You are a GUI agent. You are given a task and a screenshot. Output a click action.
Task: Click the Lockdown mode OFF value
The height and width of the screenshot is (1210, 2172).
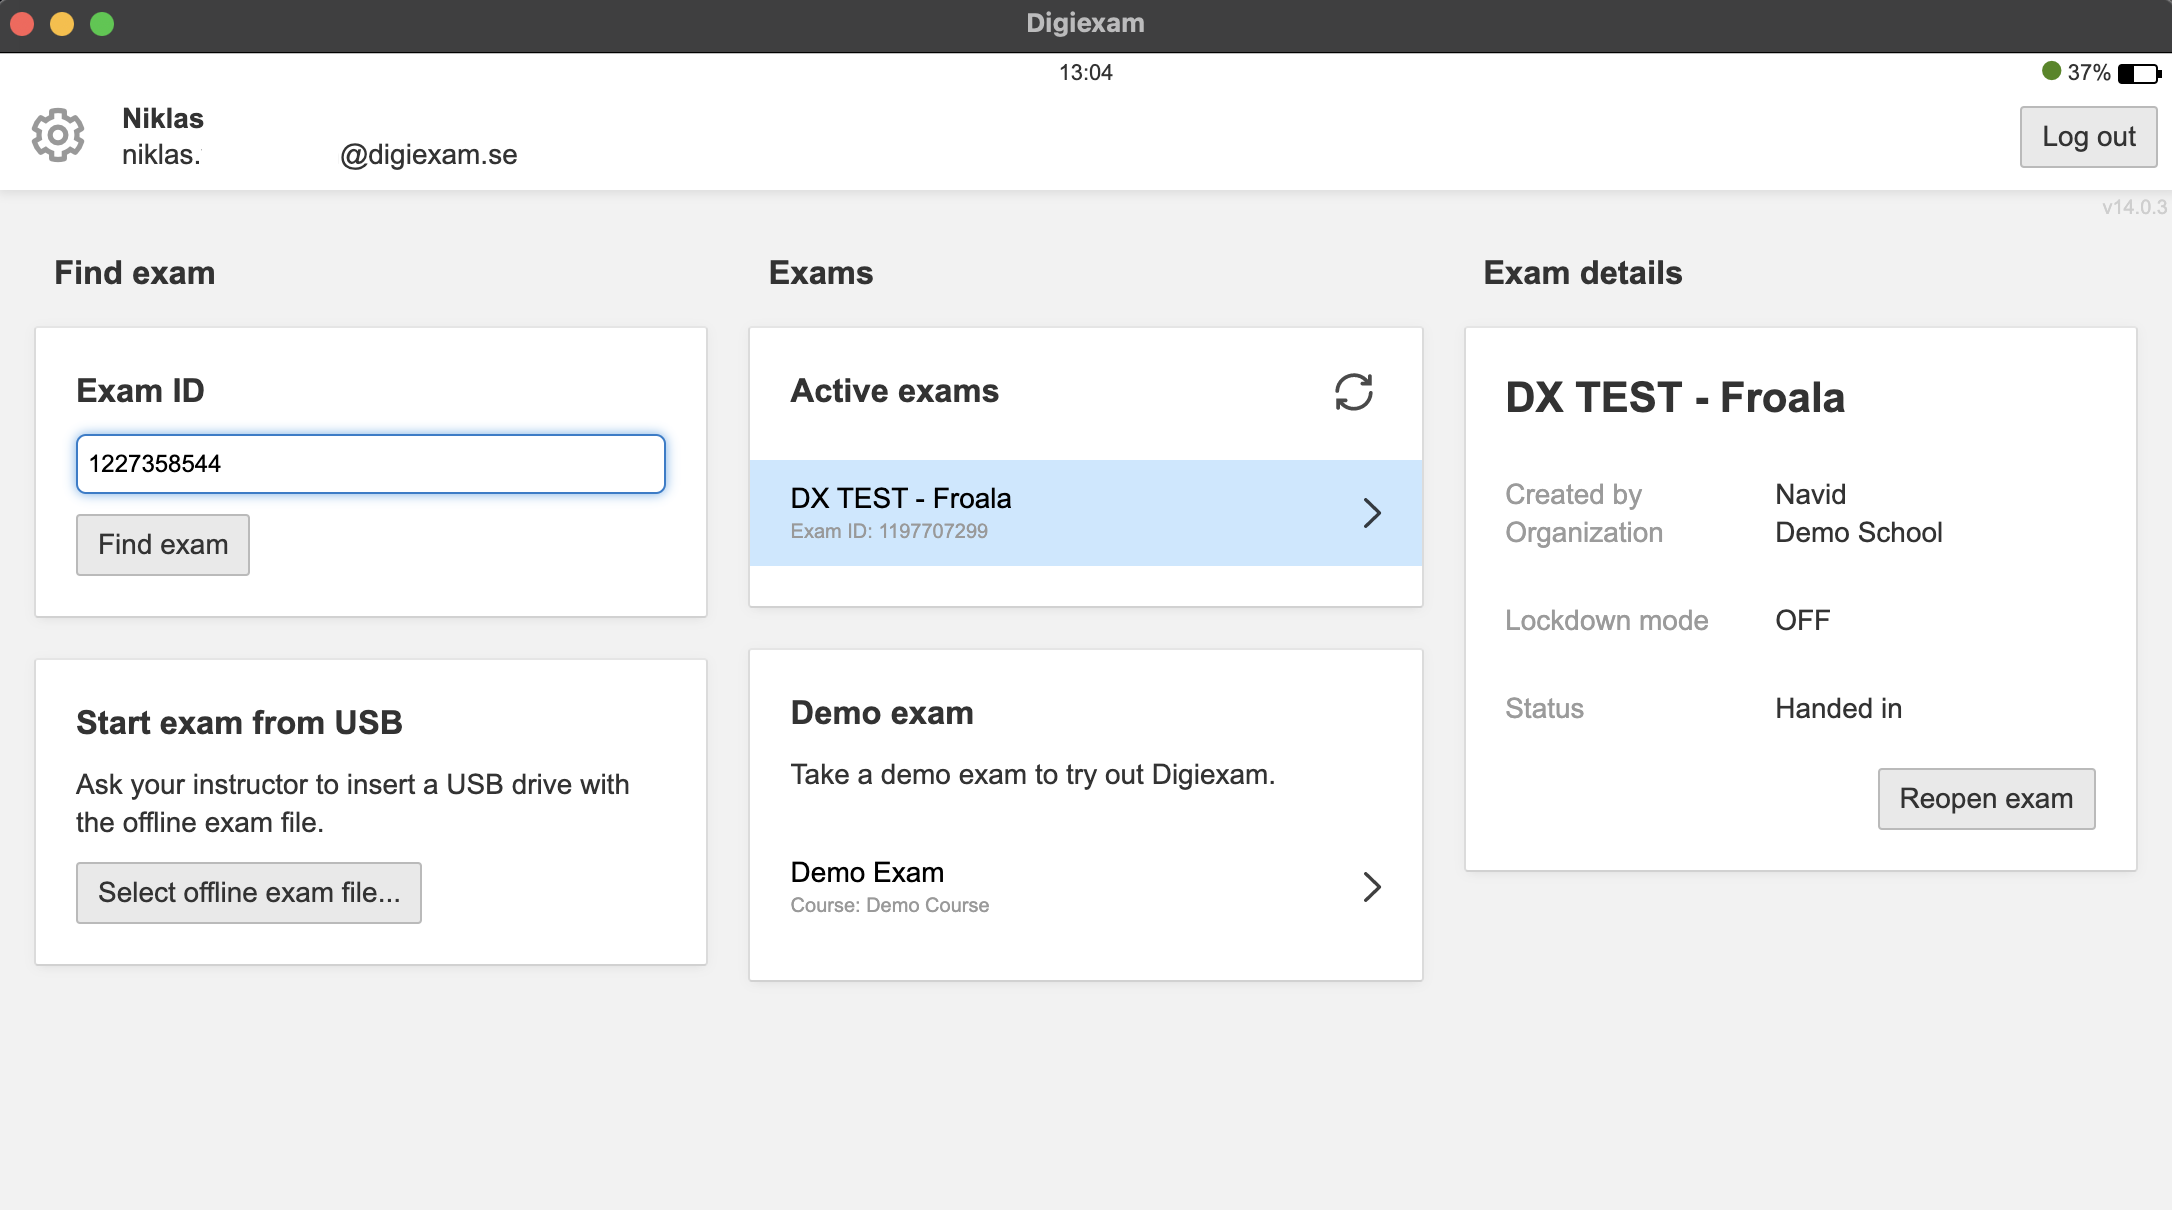[x=1802, y=620]
